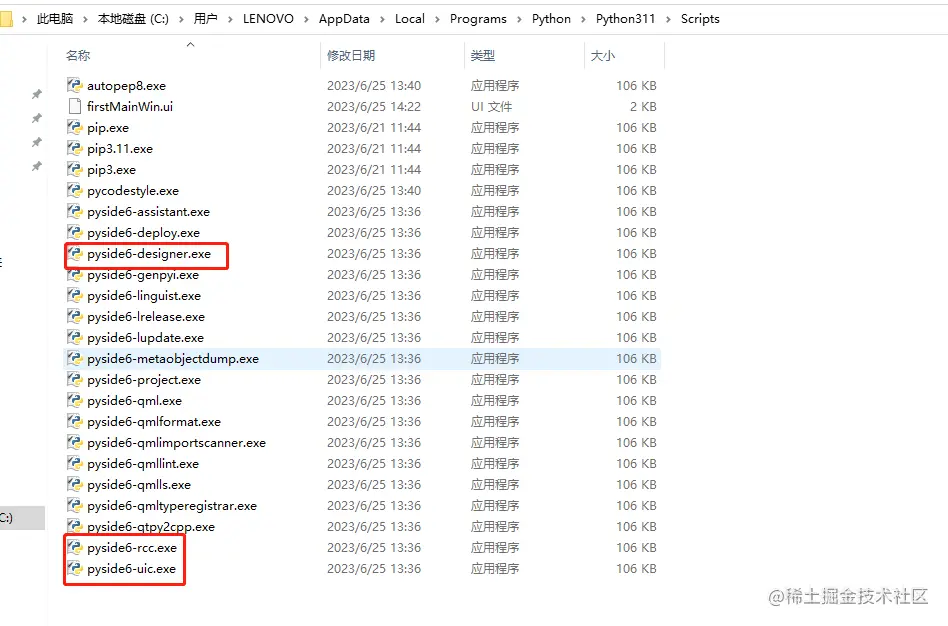Select pyside6-deploy.exe icon
The height and width of the screenshot is (626, 948).
74,232
